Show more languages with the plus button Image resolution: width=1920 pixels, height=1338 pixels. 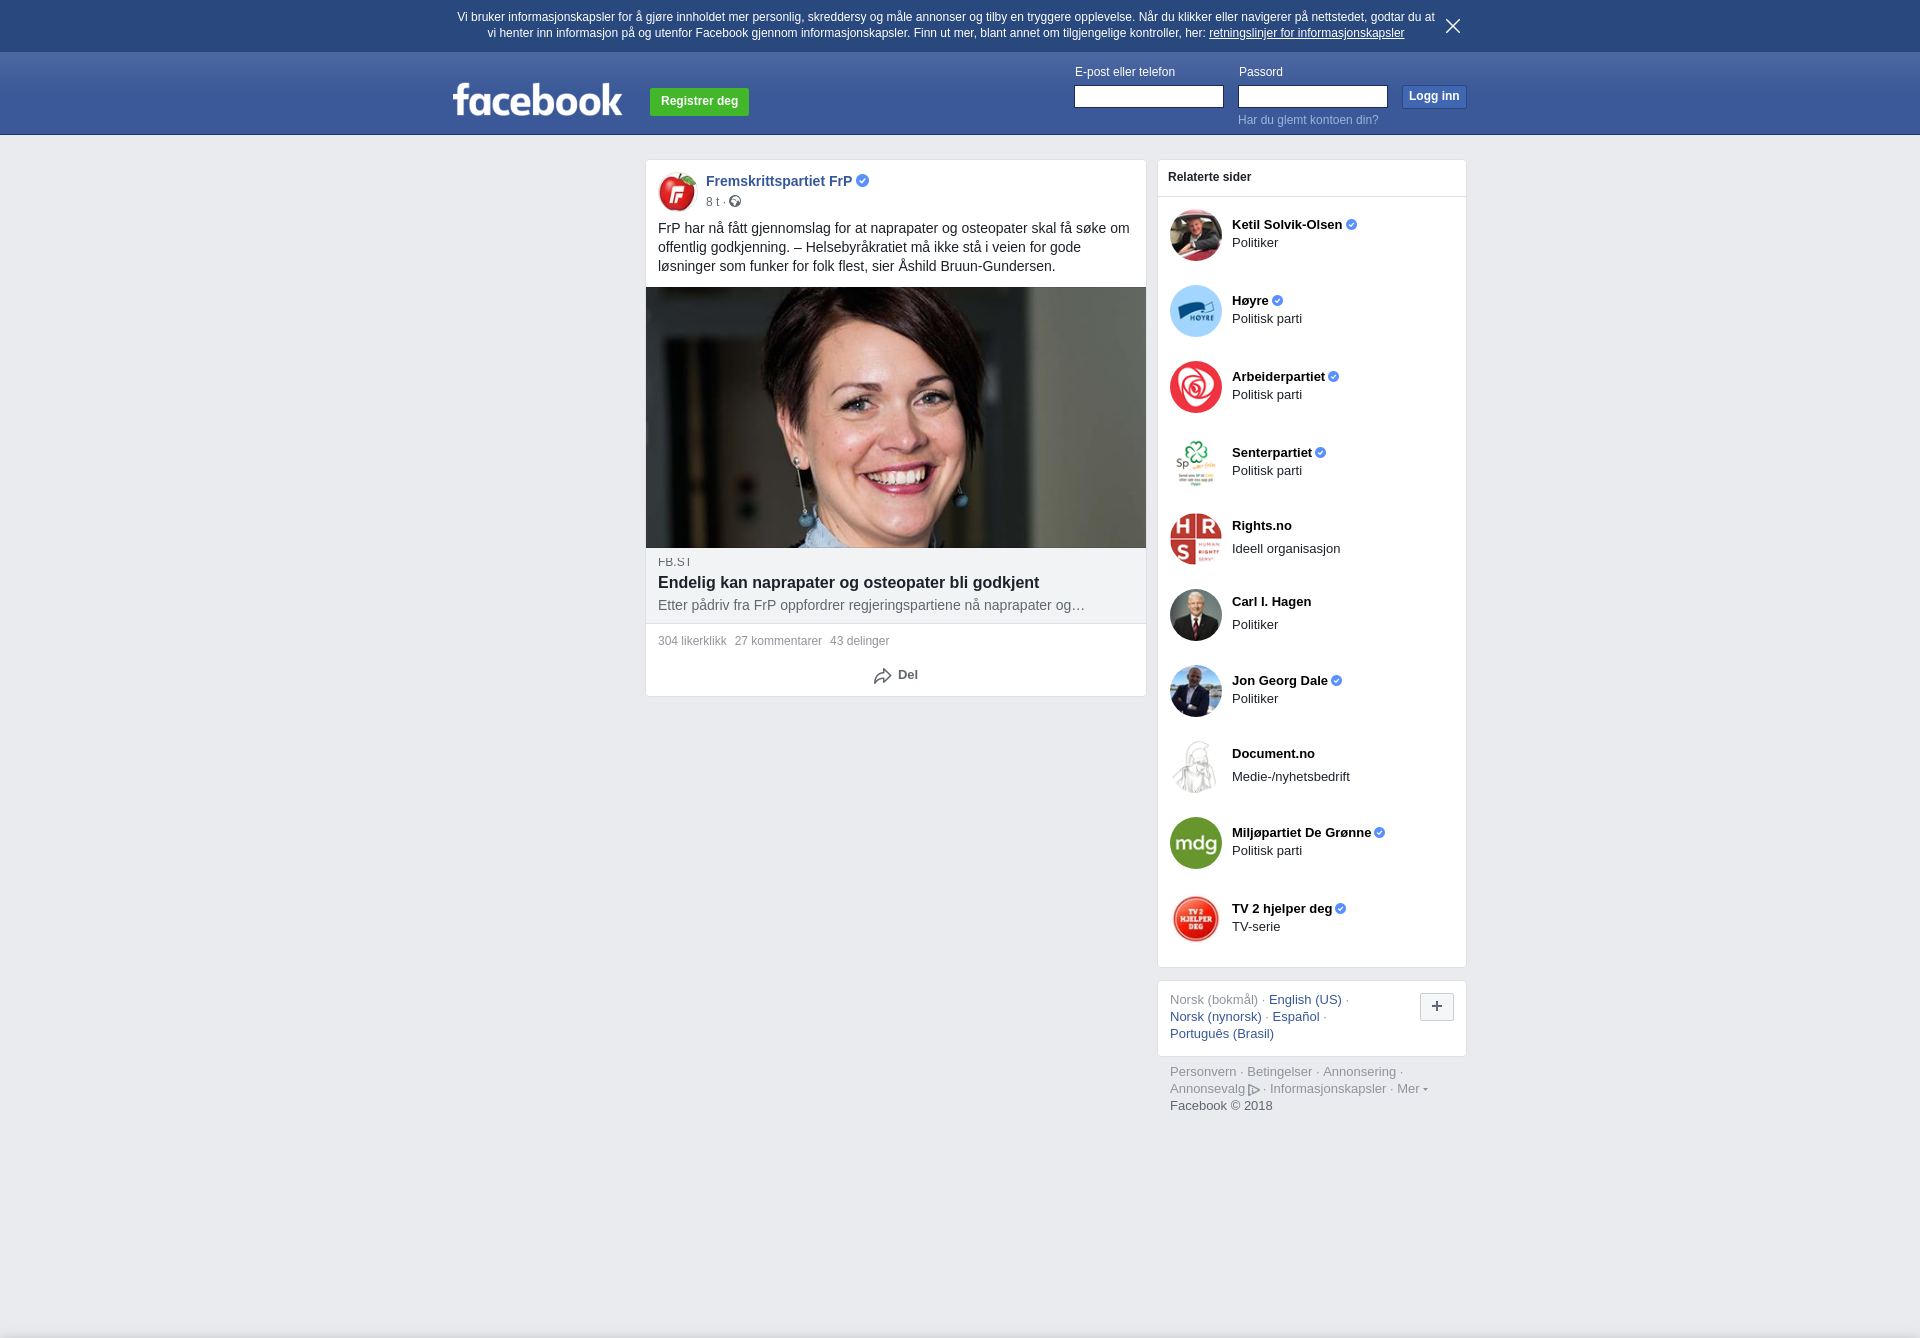coord(1437,1007)
